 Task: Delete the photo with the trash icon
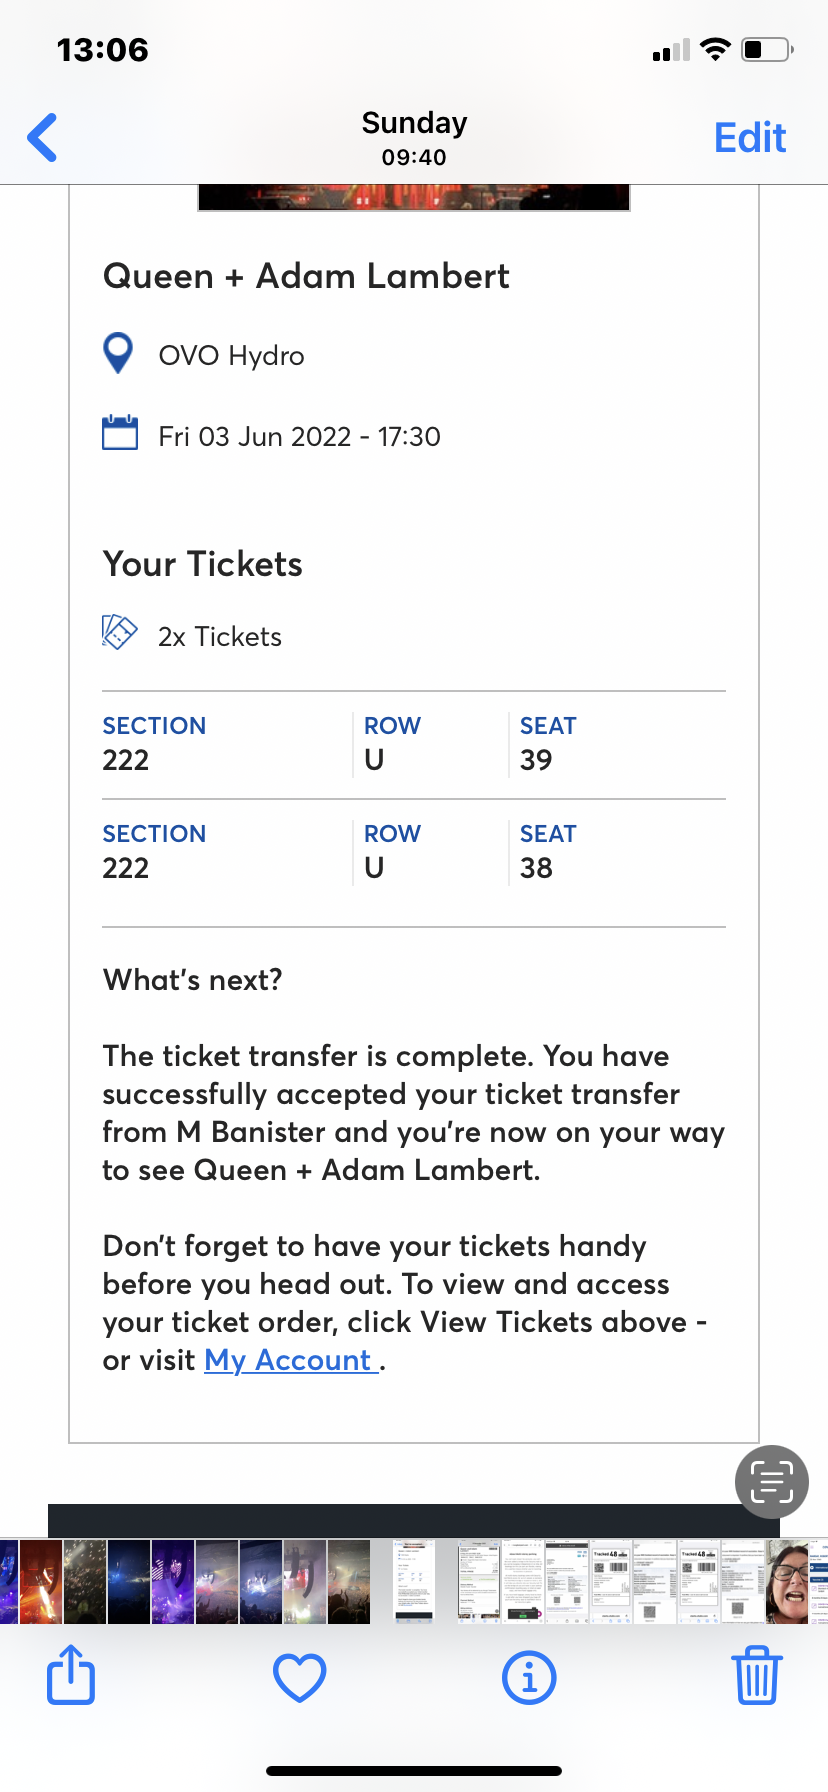(x=756, y=1676)
